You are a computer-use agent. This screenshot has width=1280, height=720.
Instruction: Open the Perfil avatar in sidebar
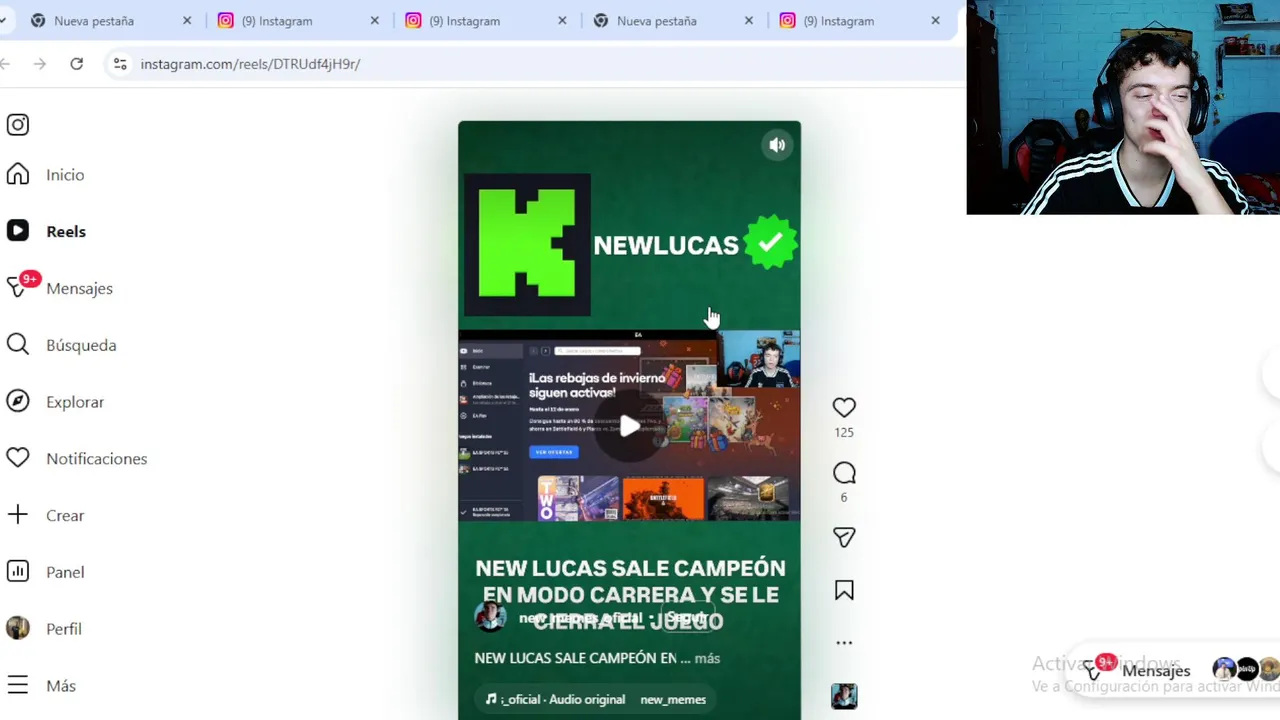tap(18, 628)
